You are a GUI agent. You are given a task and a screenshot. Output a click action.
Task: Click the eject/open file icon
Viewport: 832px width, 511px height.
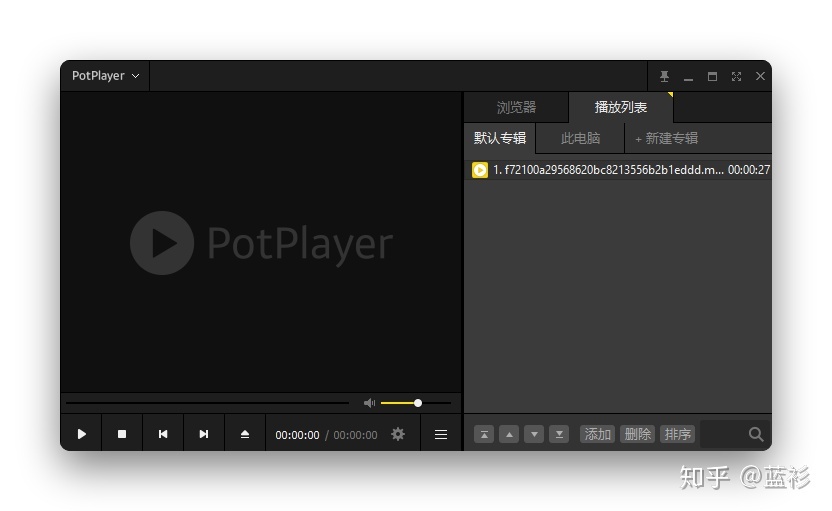click(245, 434)
